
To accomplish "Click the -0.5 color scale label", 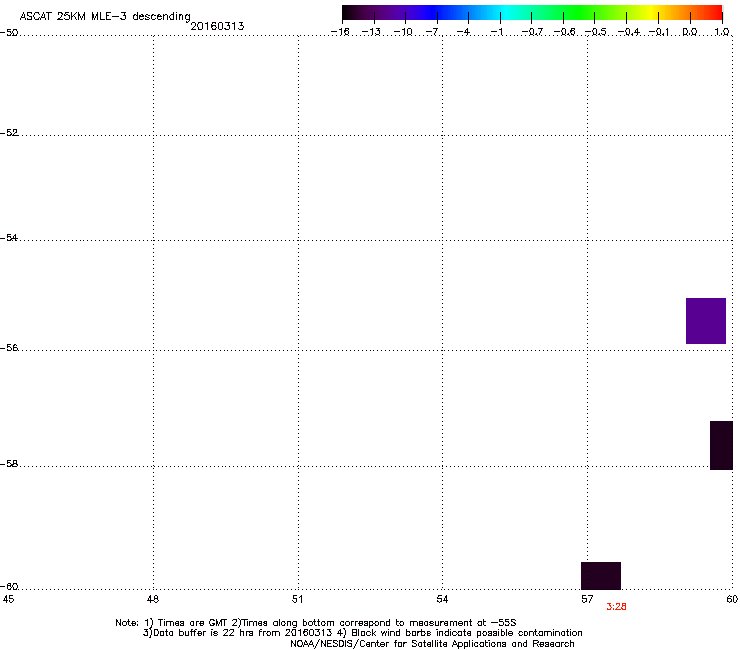I will 596,32.
